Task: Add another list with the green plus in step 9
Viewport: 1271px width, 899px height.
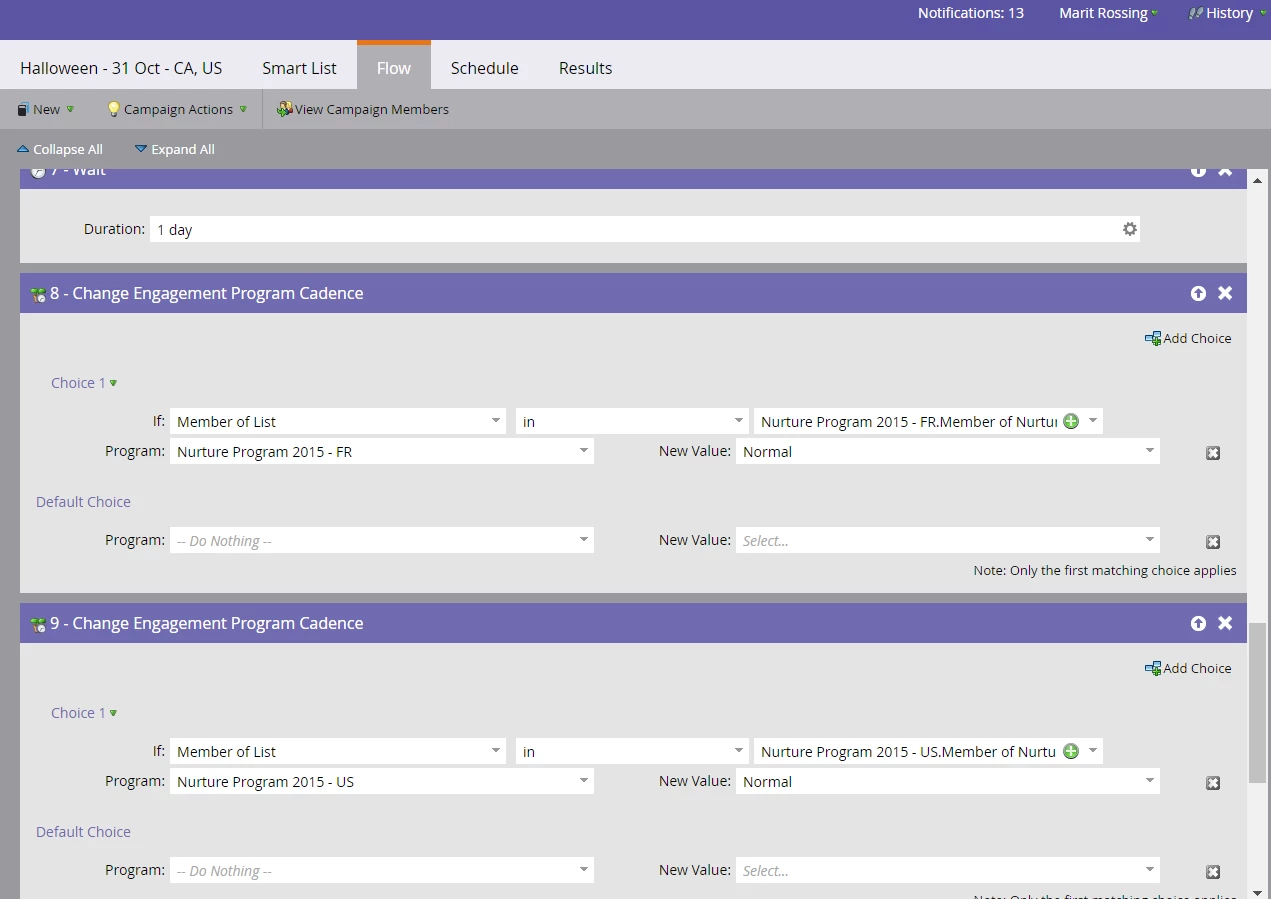Action: point(1071,751)
